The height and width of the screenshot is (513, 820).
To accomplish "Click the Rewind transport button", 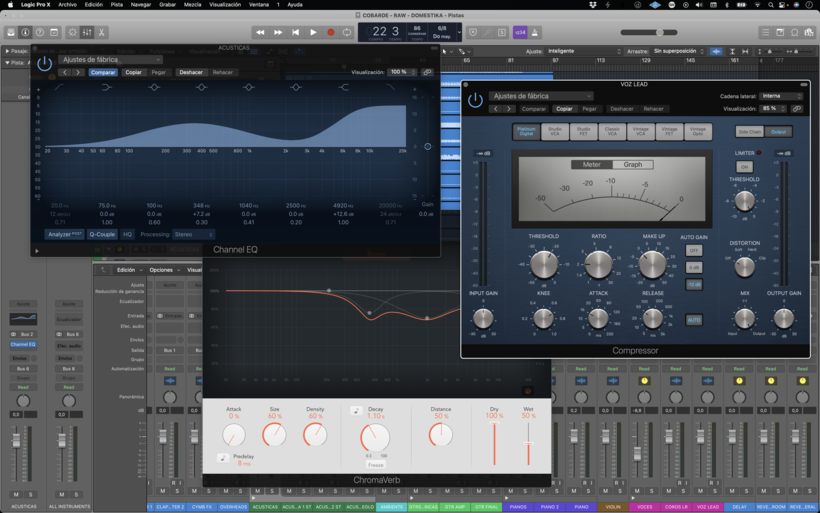I will 260,32.
